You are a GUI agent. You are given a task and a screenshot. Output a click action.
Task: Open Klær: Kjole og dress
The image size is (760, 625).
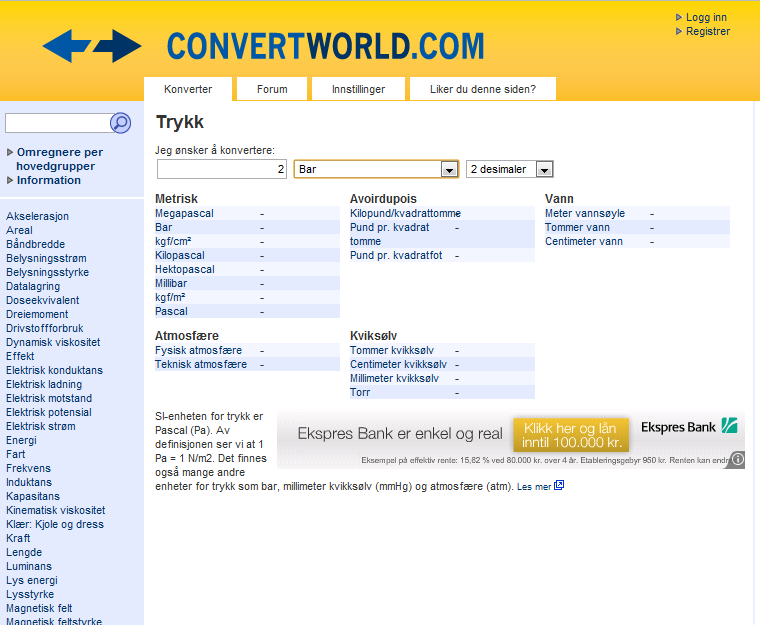tap(55, 525)
